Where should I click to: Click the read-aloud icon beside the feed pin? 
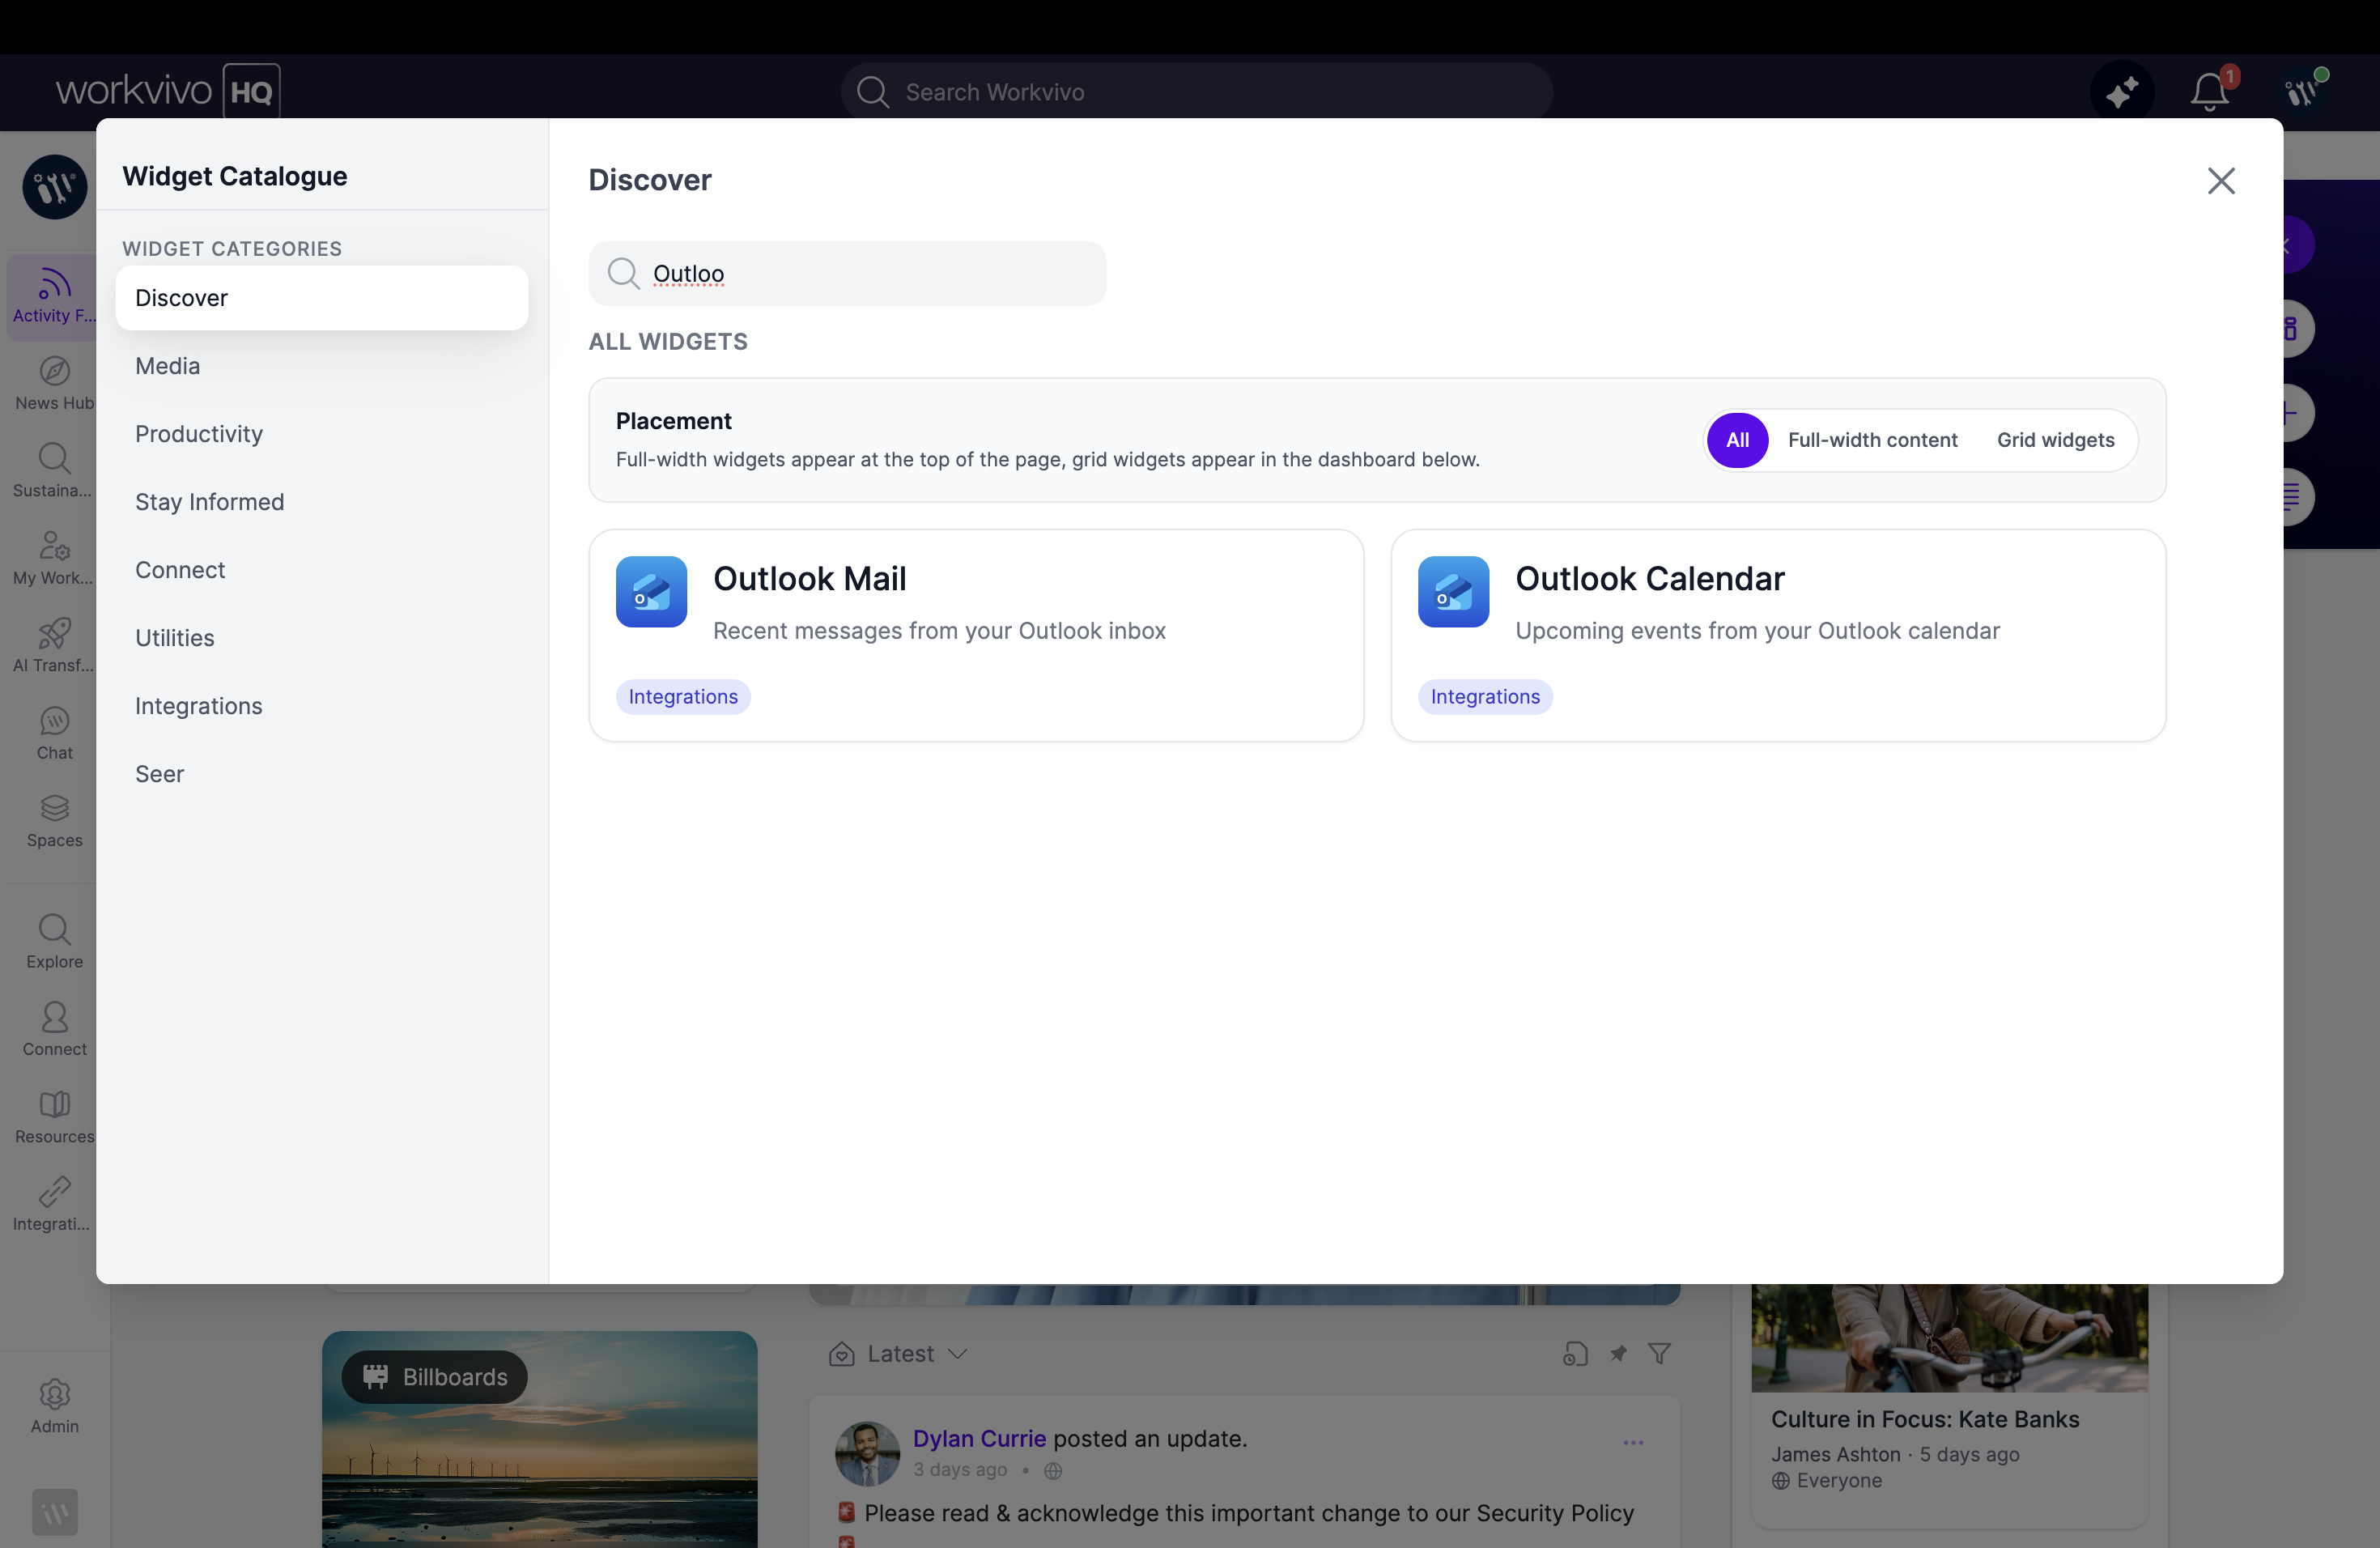1575,1354
